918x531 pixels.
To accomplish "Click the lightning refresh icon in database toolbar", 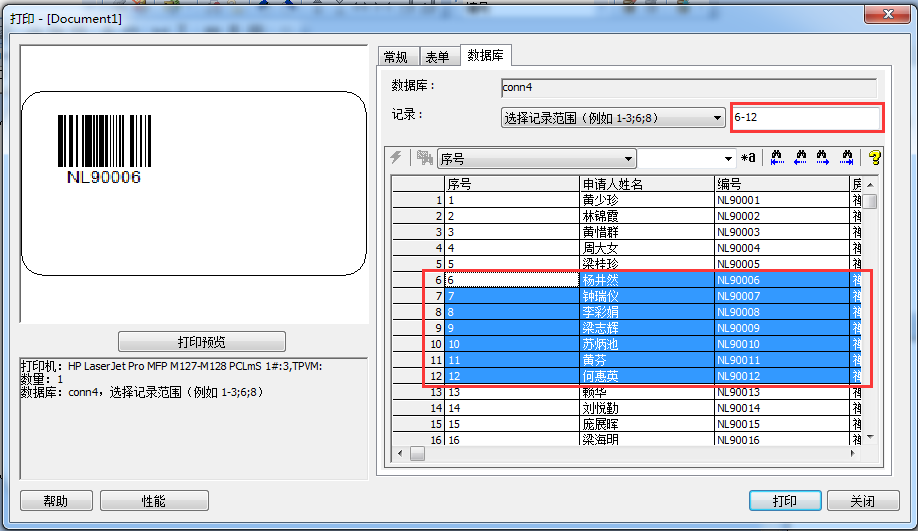I will point(396,157).
